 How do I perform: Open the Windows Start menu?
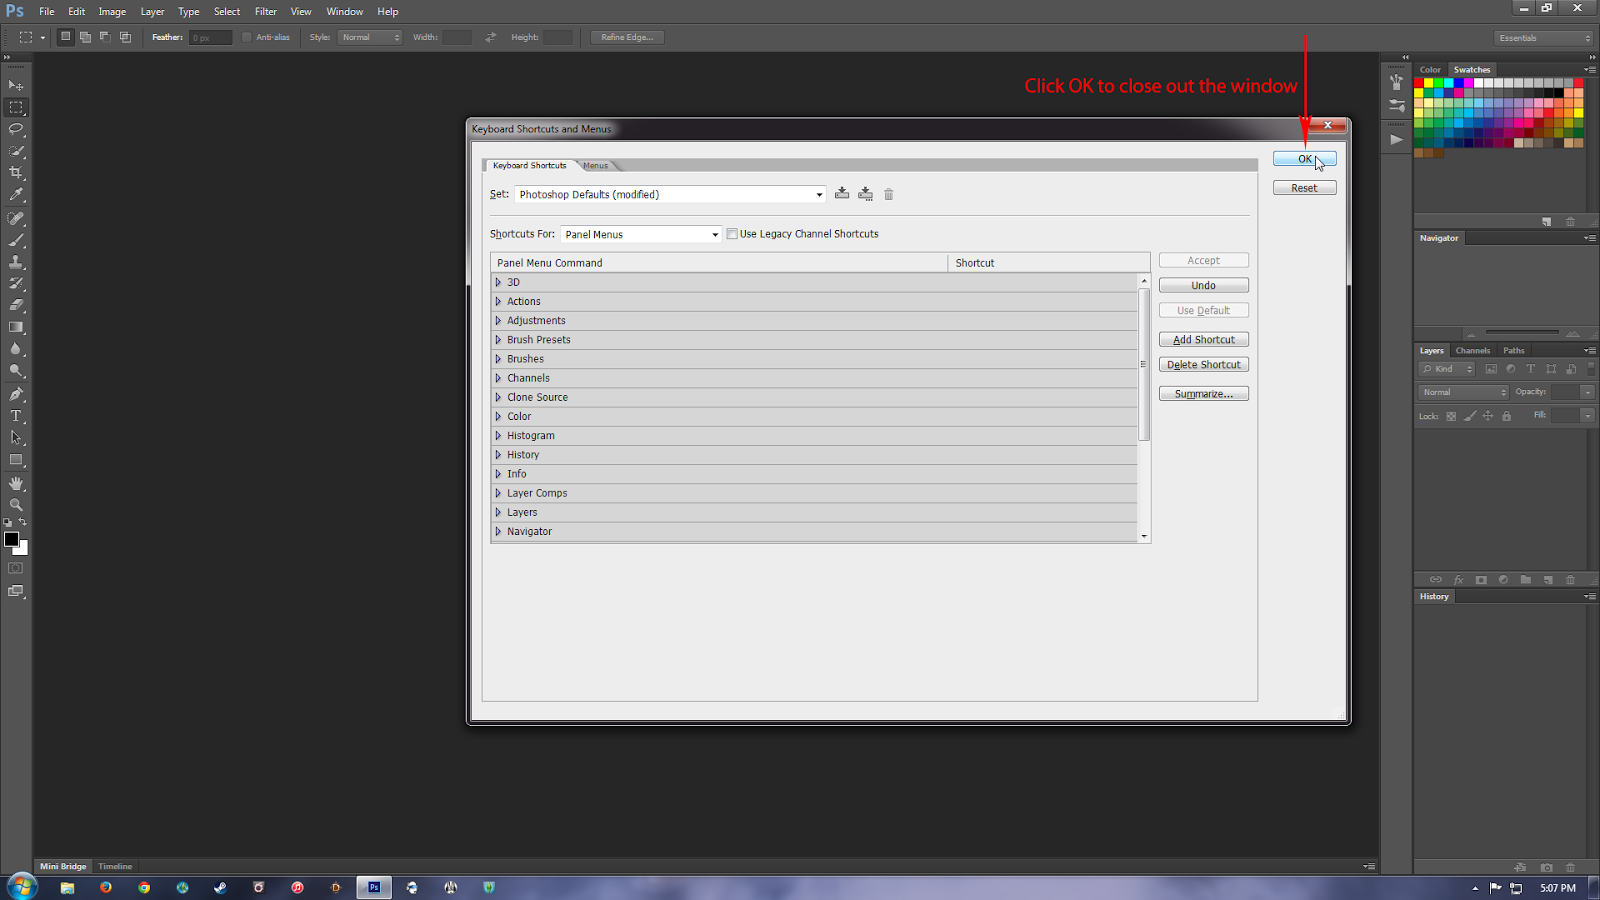pos(22,886)
